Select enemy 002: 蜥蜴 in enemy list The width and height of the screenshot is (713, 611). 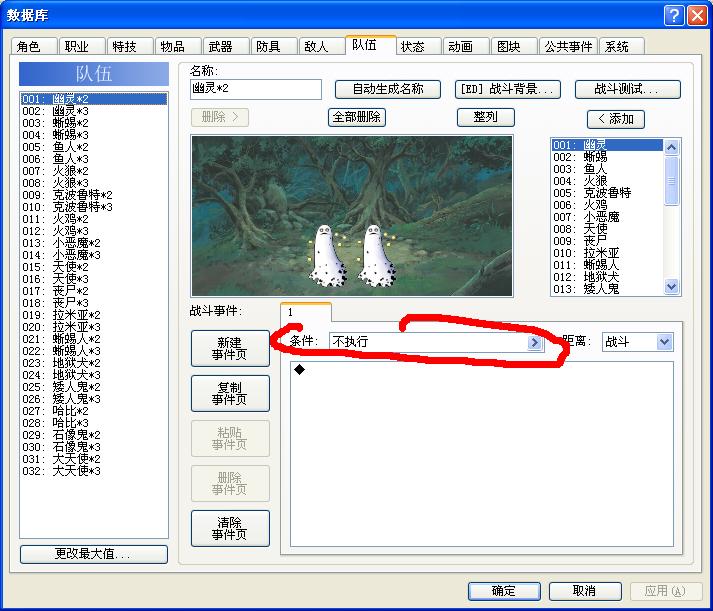click(x=607, y=157)
